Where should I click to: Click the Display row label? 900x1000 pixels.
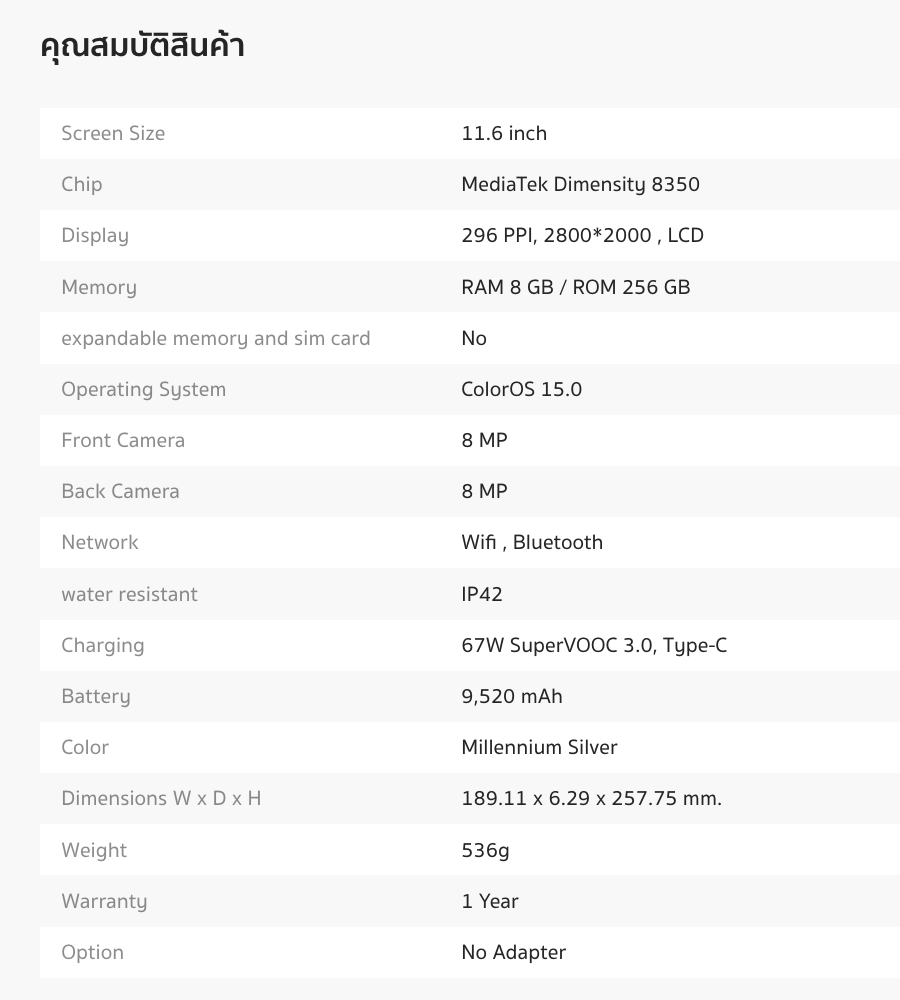(x=95, y=236)
